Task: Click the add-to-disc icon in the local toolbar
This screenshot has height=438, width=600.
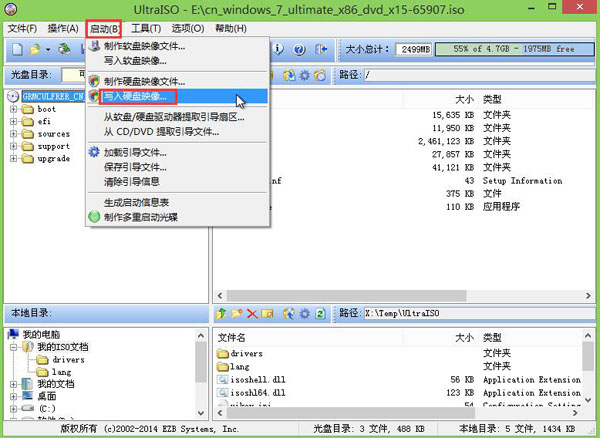Action: pyautogui.click(x=289, y=314)
